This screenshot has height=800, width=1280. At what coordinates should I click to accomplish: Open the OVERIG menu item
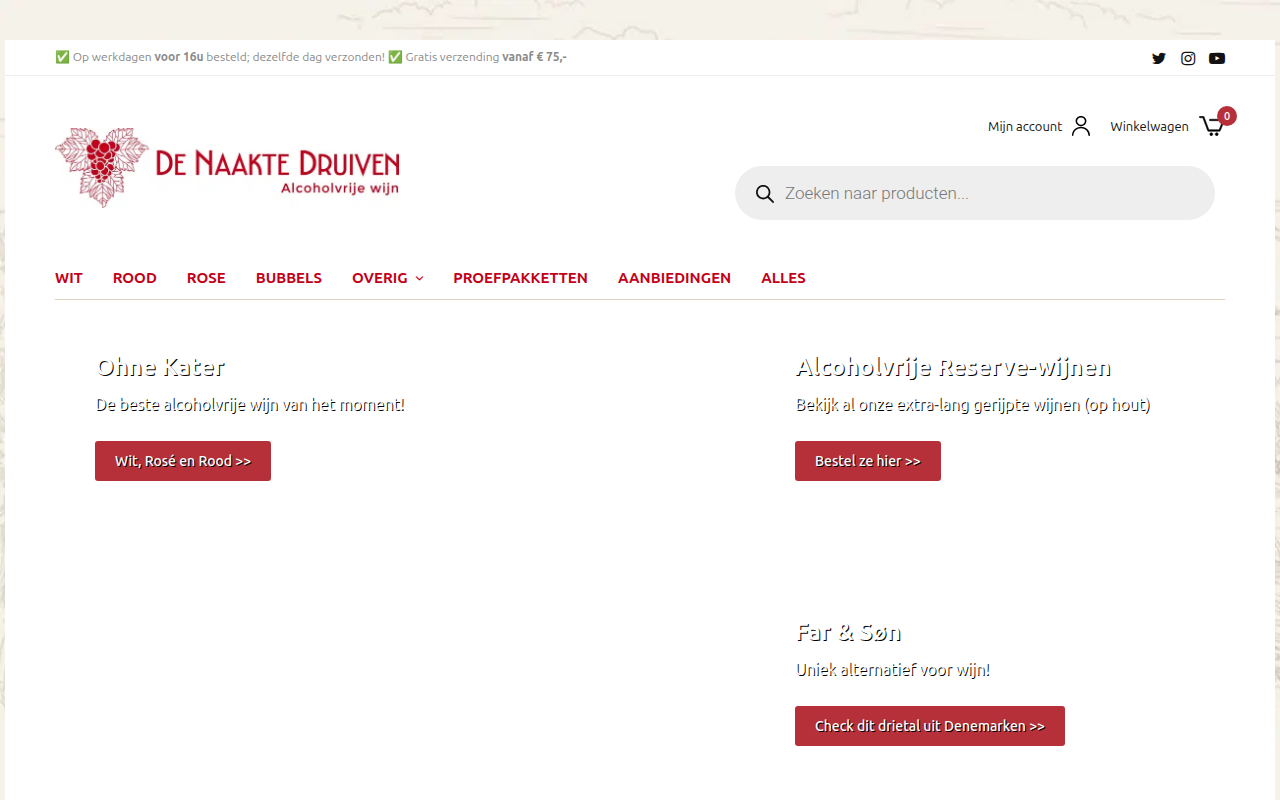pyautogui.click(x=388, y=278)
